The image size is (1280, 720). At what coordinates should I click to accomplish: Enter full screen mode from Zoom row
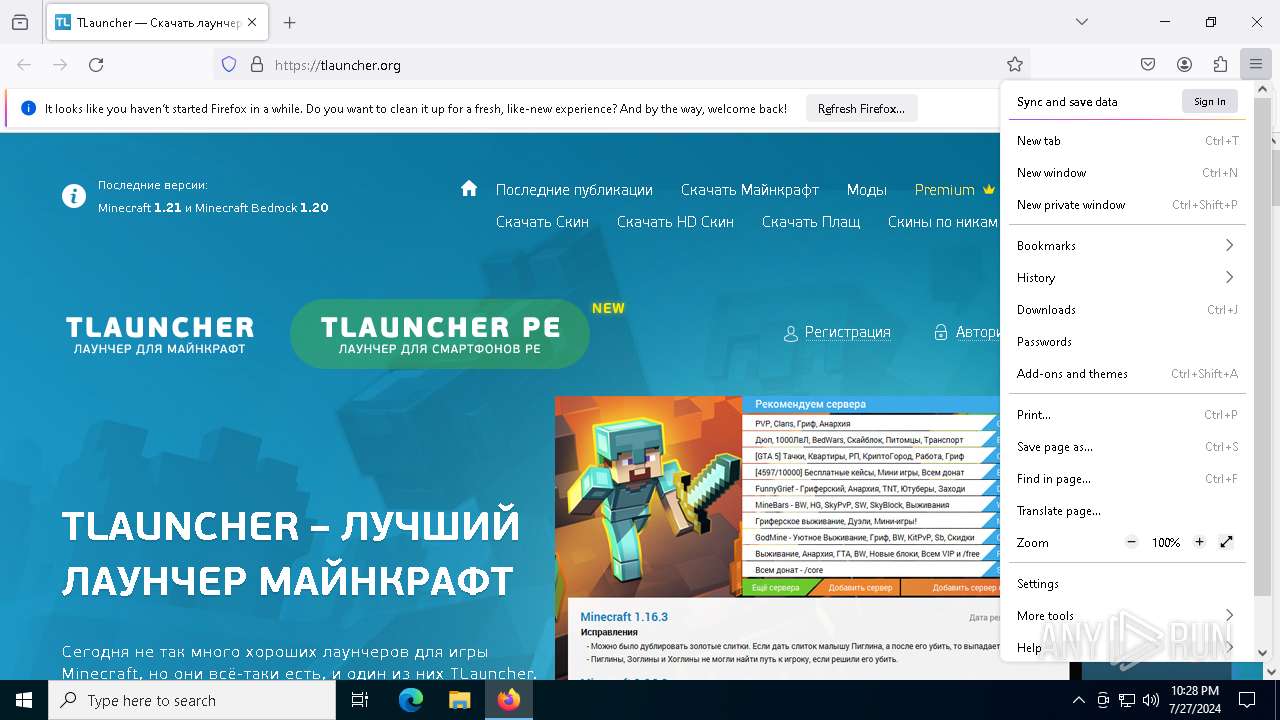1227,542
